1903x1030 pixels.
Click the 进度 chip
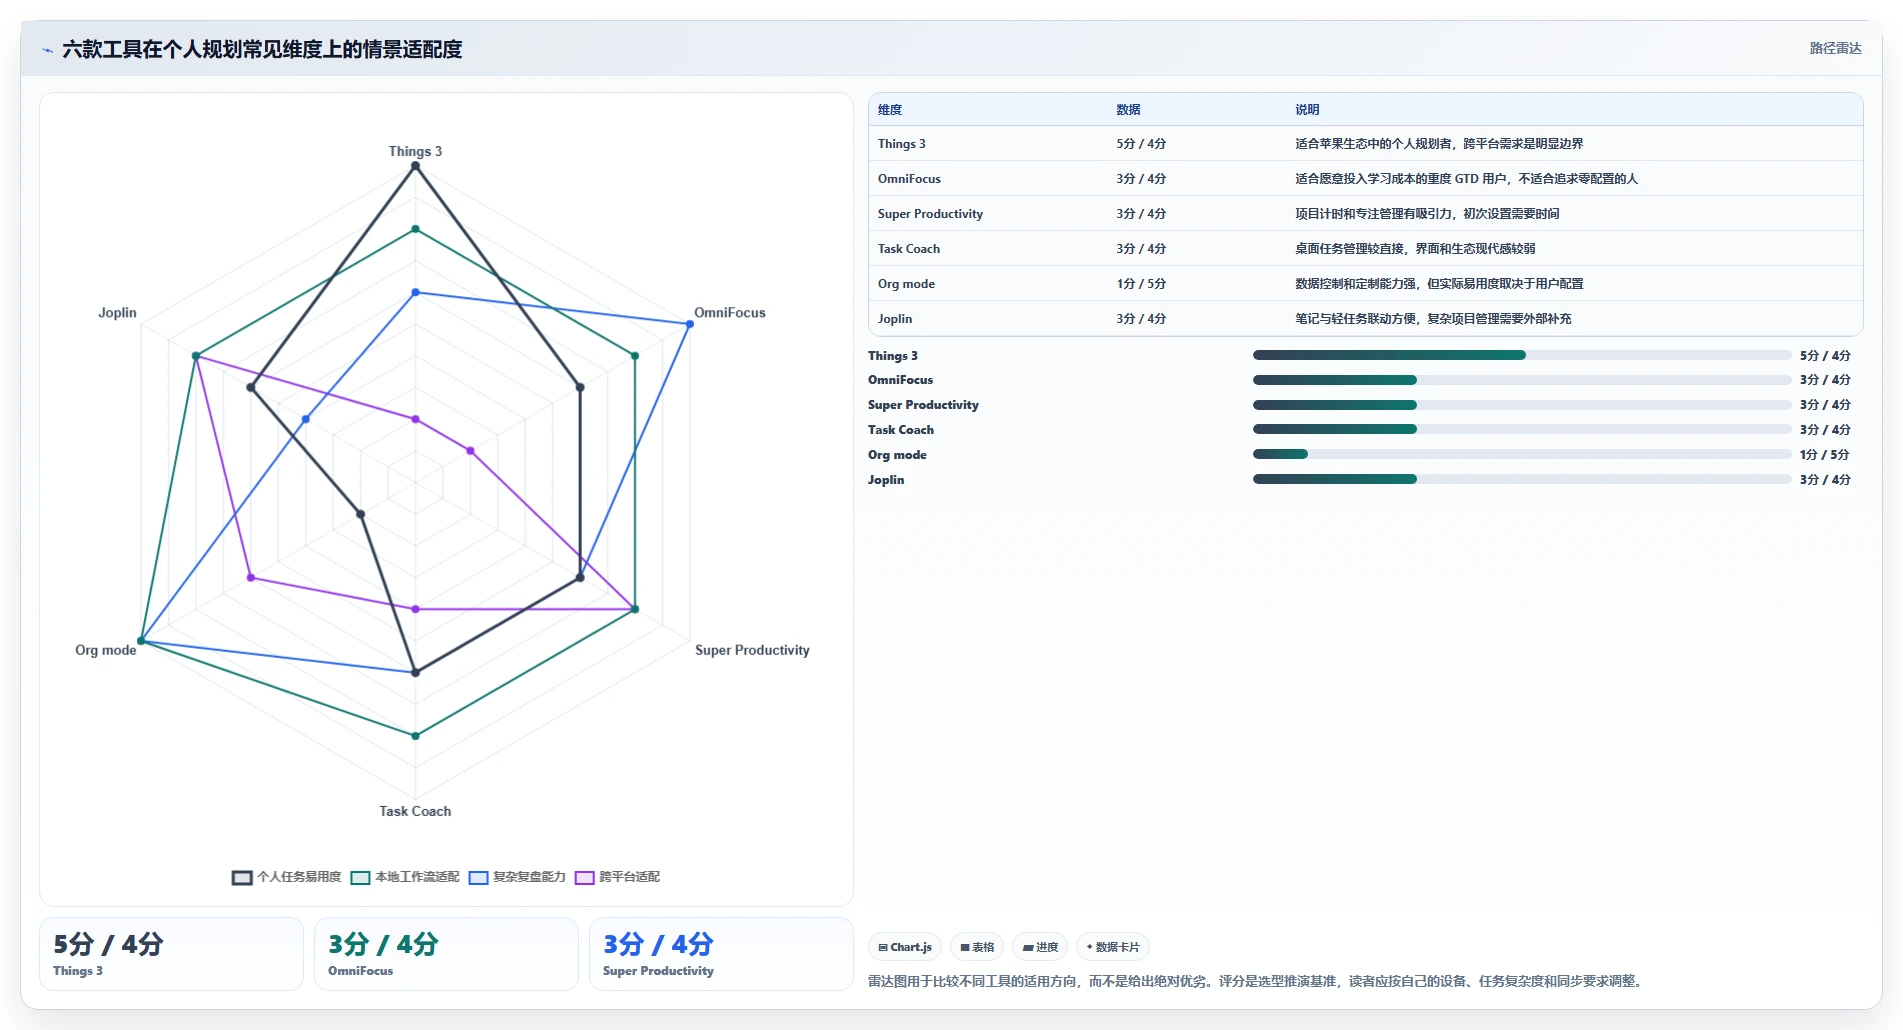coord(1040,947)
